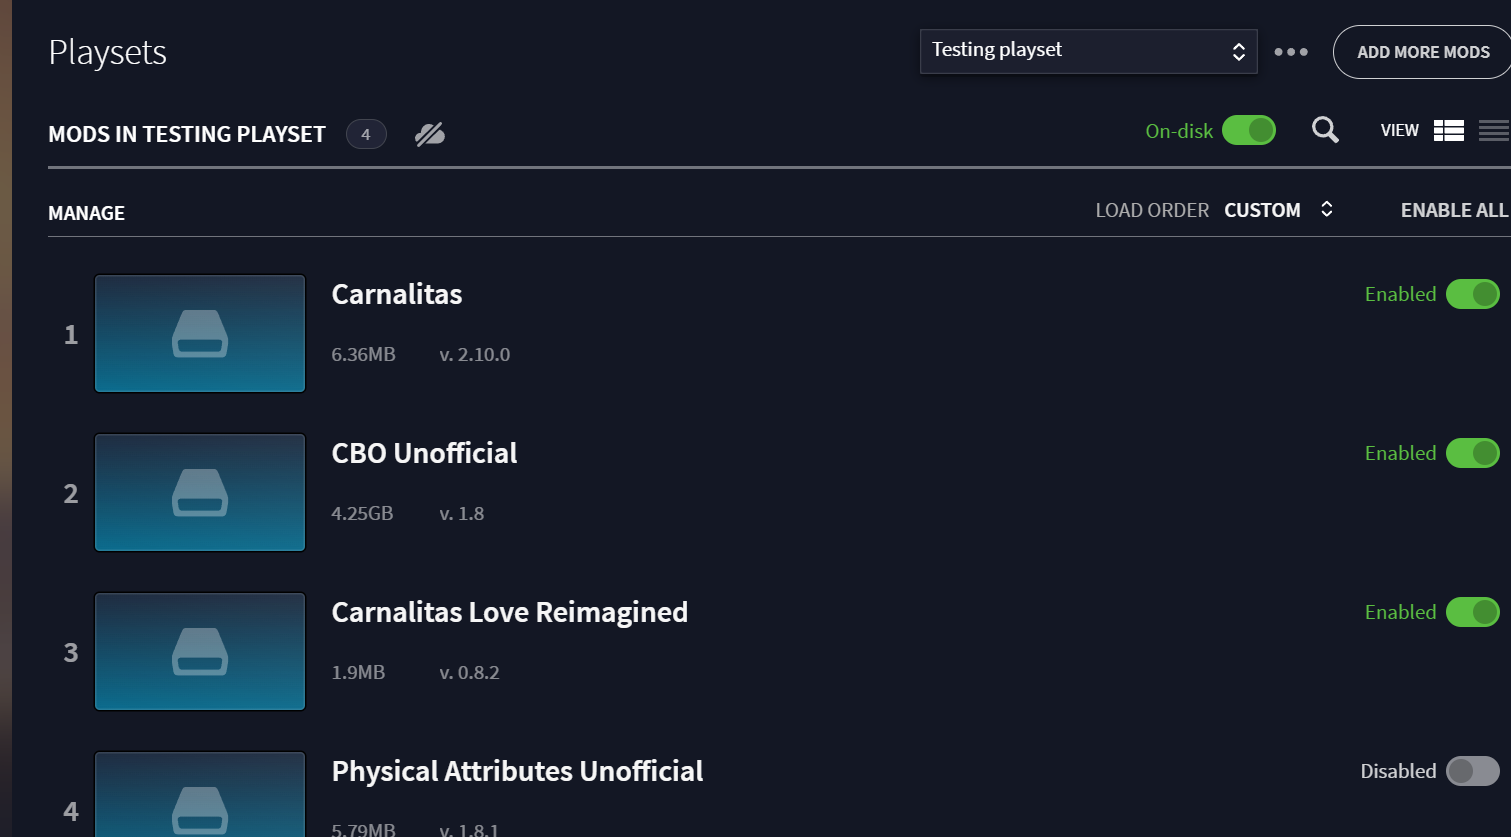Click the Carnalitas Love Reimagined disk thumbnail
The height and width of the screenshot is (837, 1511).
coord(200,652)
